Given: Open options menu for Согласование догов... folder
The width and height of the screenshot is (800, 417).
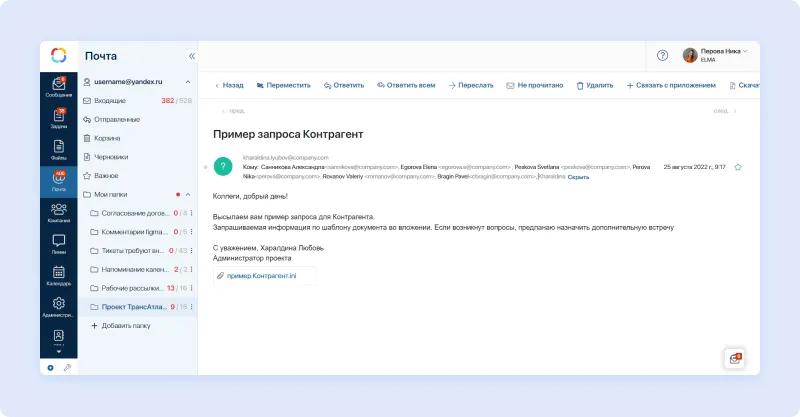Looking at the screenshot, I should pyautogui.click(x=191, y=213).
